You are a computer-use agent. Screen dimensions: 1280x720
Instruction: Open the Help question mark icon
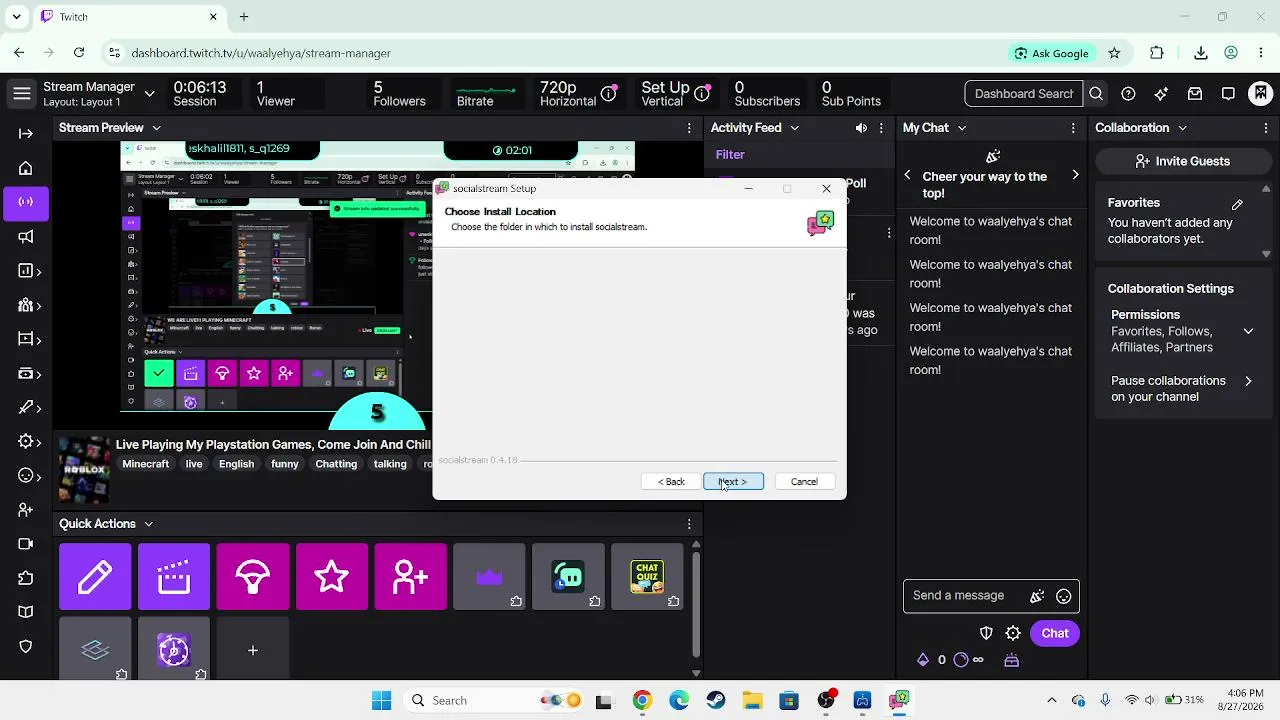[x=1128, y=94]
